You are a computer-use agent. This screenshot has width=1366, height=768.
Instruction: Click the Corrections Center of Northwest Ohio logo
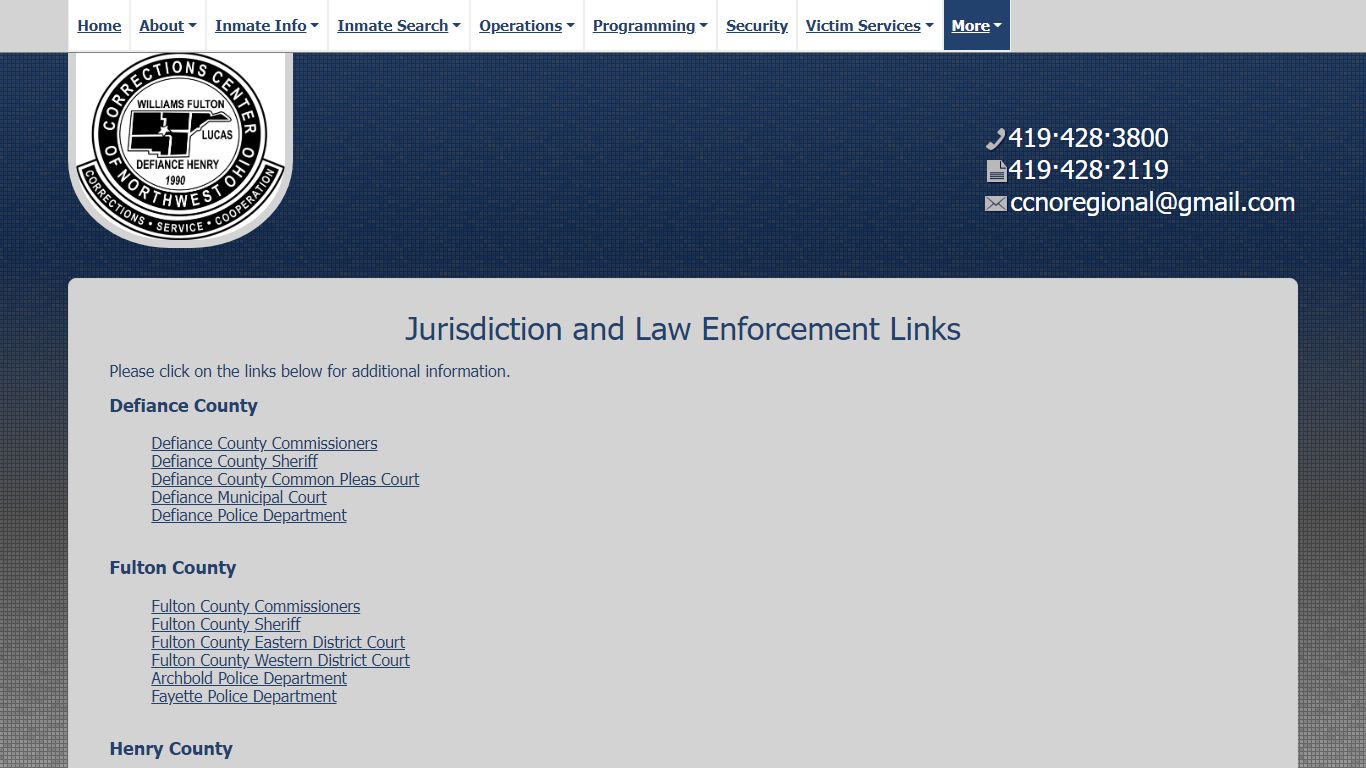tap(181, 148)
